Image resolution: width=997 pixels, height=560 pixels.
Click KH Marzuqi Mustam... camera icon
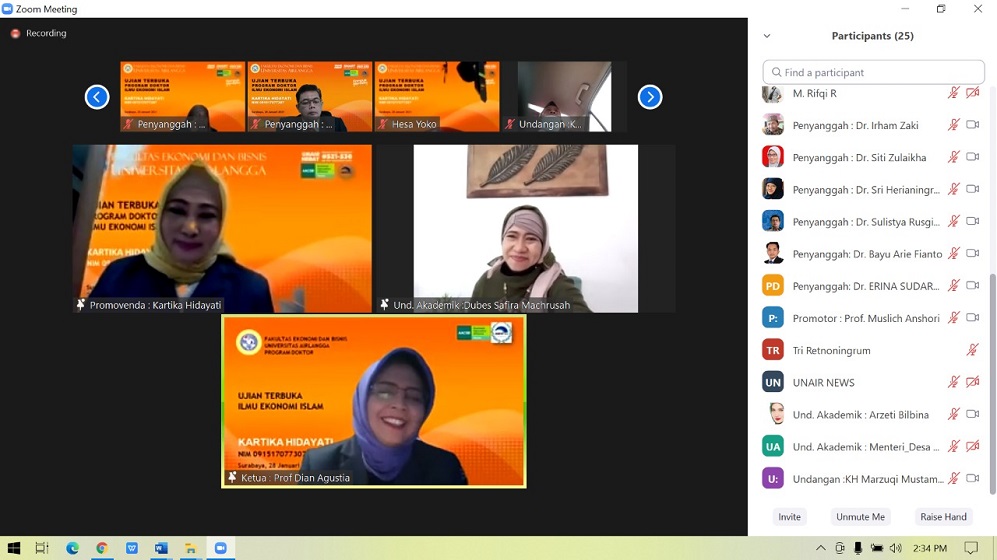tap(972, 478)
